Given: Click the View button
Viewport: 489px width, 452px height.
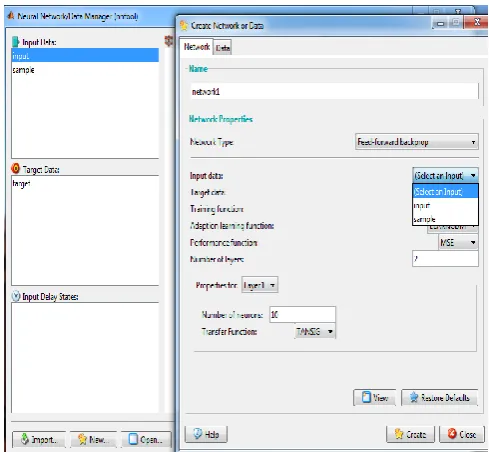Looking at the screenshot, I should pyautogui.click(x=375, y=397).
